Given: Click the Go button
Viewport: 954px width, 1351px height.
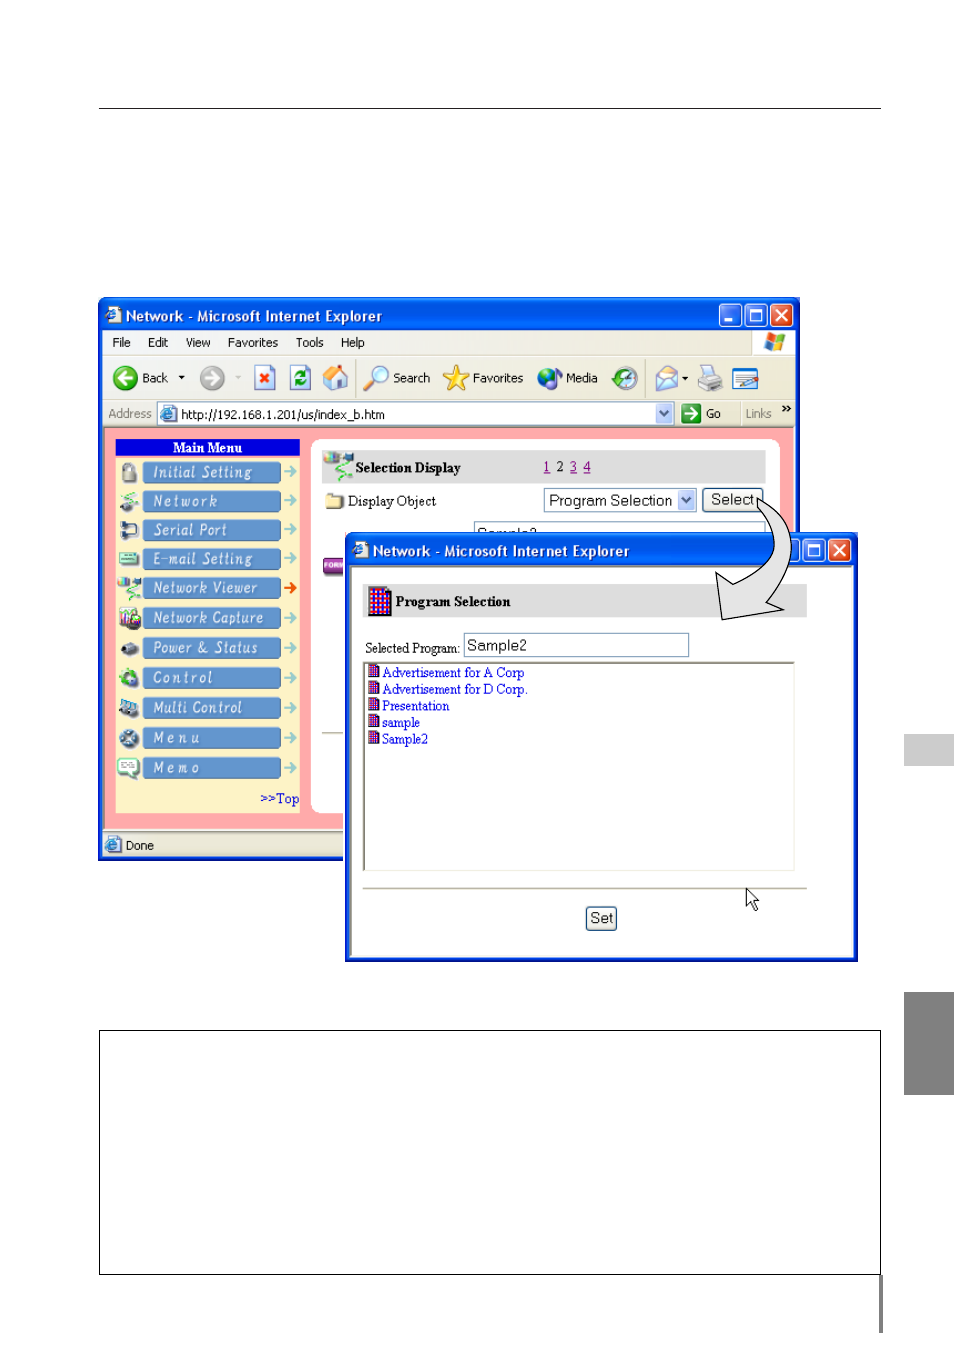Looking at the screenshot, I should [x=702, y=414].
